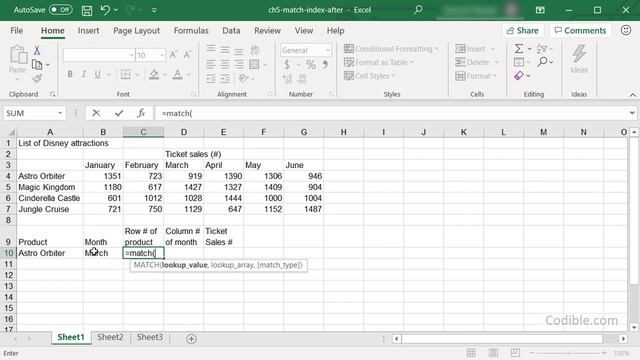This screenshot has width=640, height=360.
Task: Click the Accounting dollar format icon
Action: coord(287,64)
